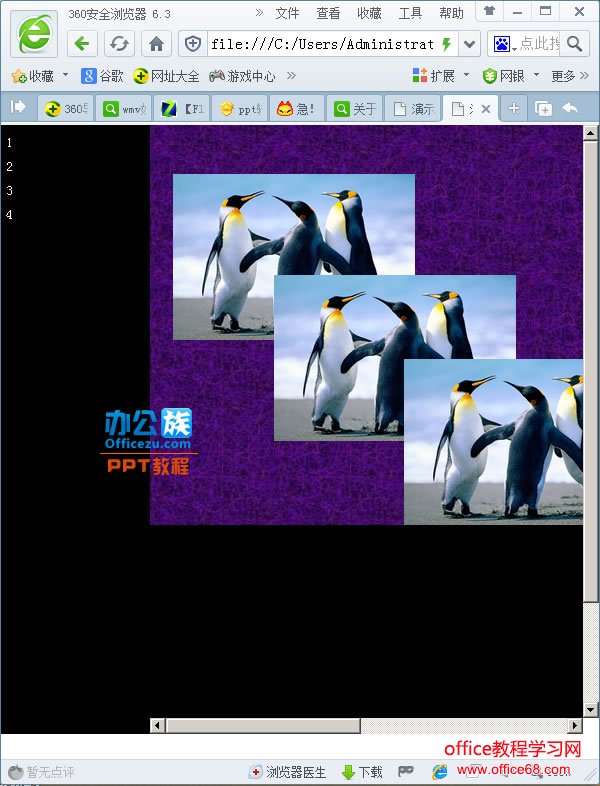Click the tab list window icon
The height and width of the screenshot is (786, 600).
pos(543,108)
